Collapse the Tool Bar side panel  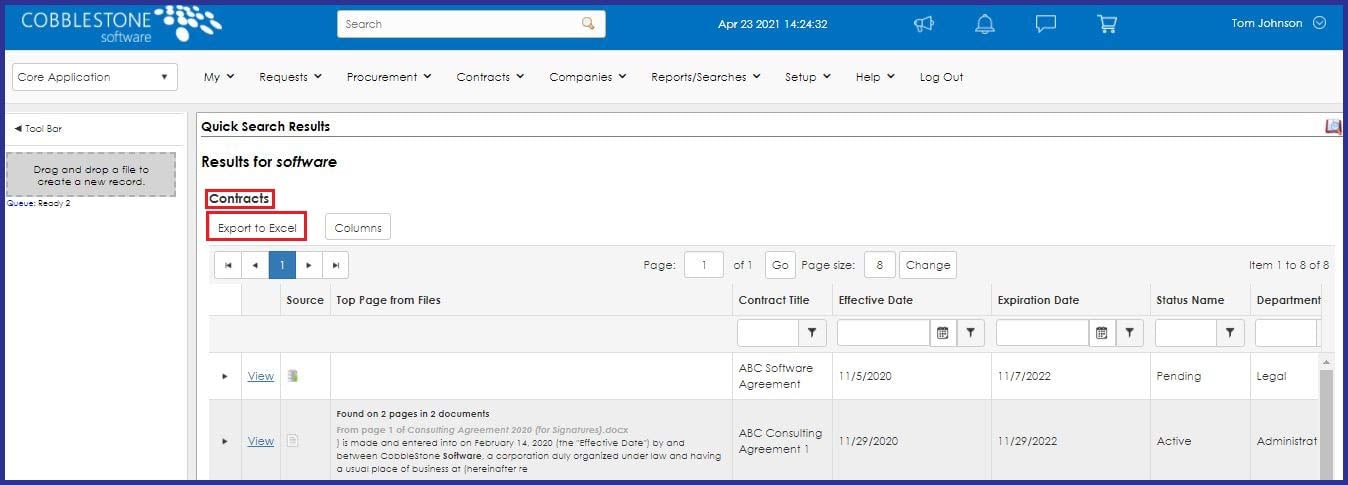(38, 128)
